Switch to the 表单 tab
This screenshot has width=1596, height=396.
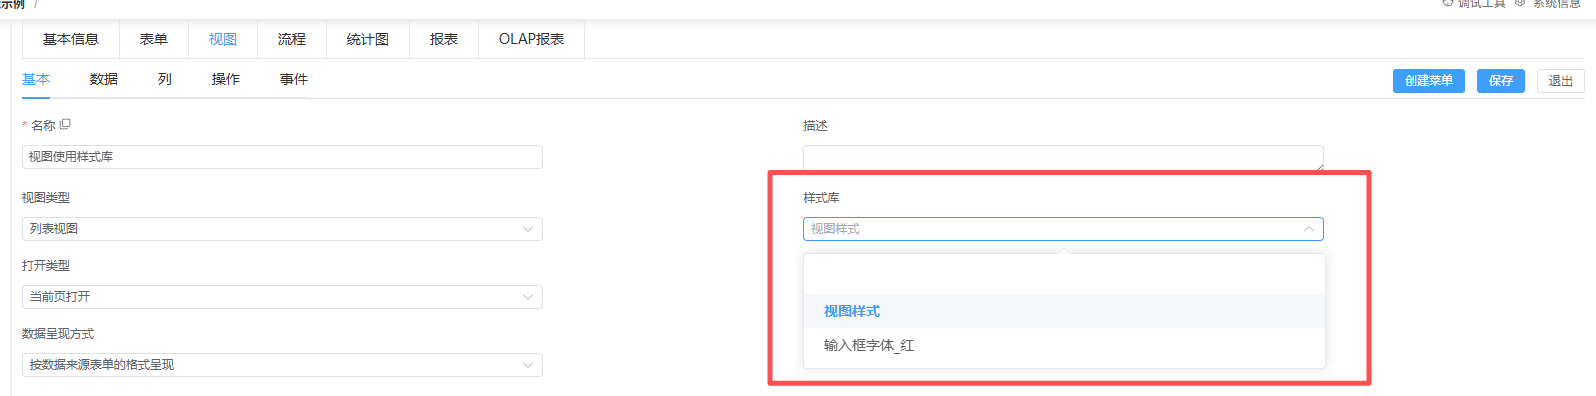tap(153, 39)
